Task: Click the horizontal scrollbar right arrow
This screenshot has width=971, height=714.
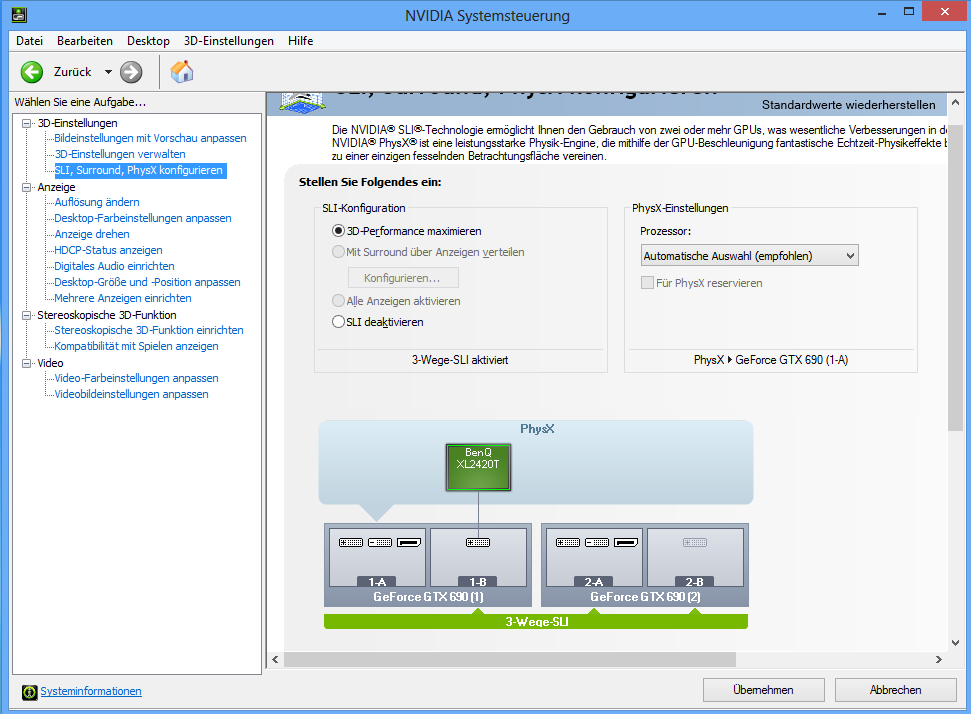Action: coord(939,660)
